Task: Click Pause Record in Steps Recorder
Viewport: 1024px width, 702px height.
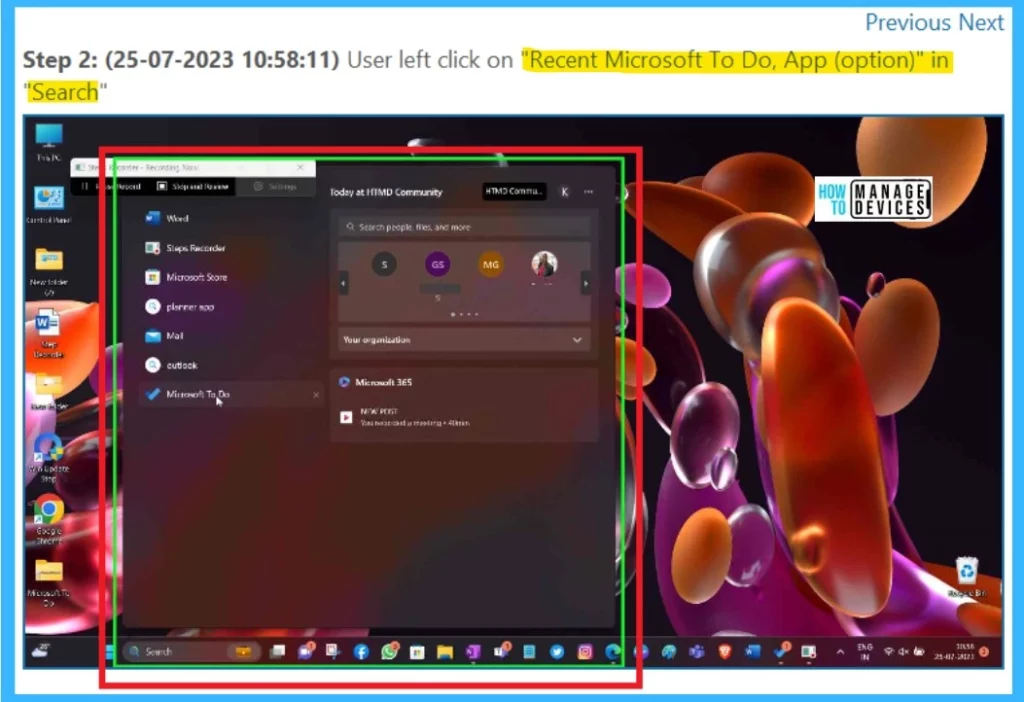Action: click(112, 187)
